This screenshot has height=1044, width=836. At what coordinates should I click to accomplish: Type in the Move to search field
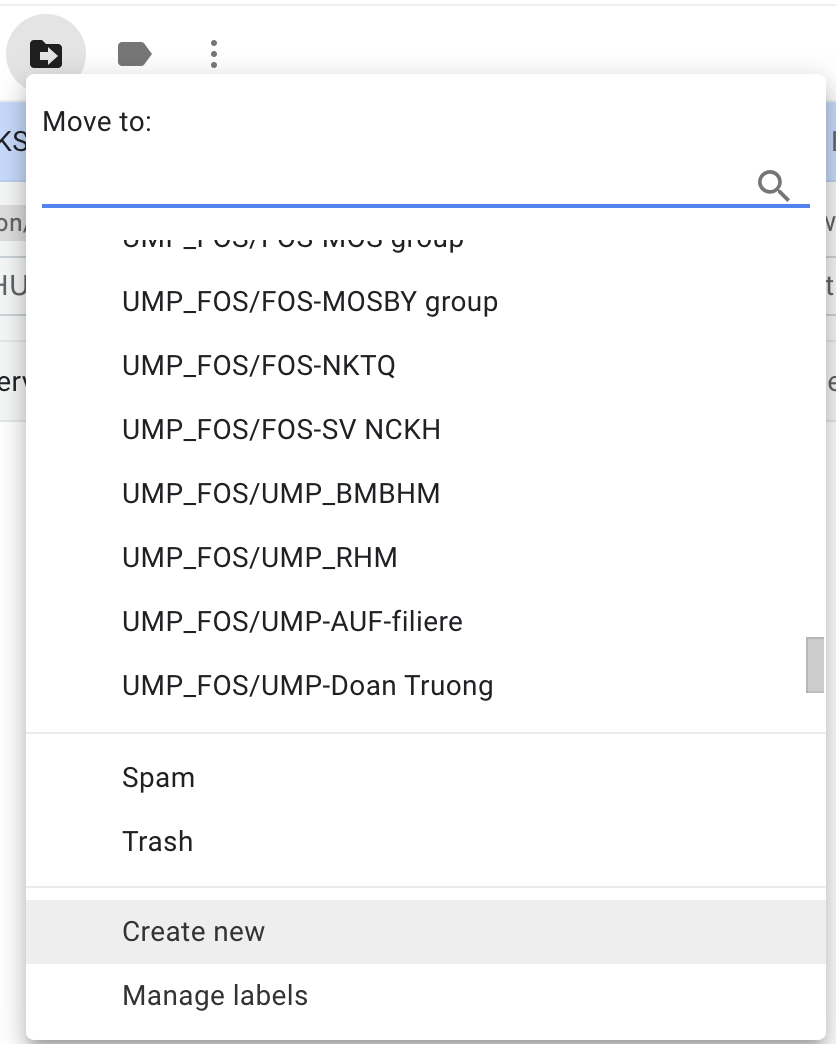click(395, 185)
